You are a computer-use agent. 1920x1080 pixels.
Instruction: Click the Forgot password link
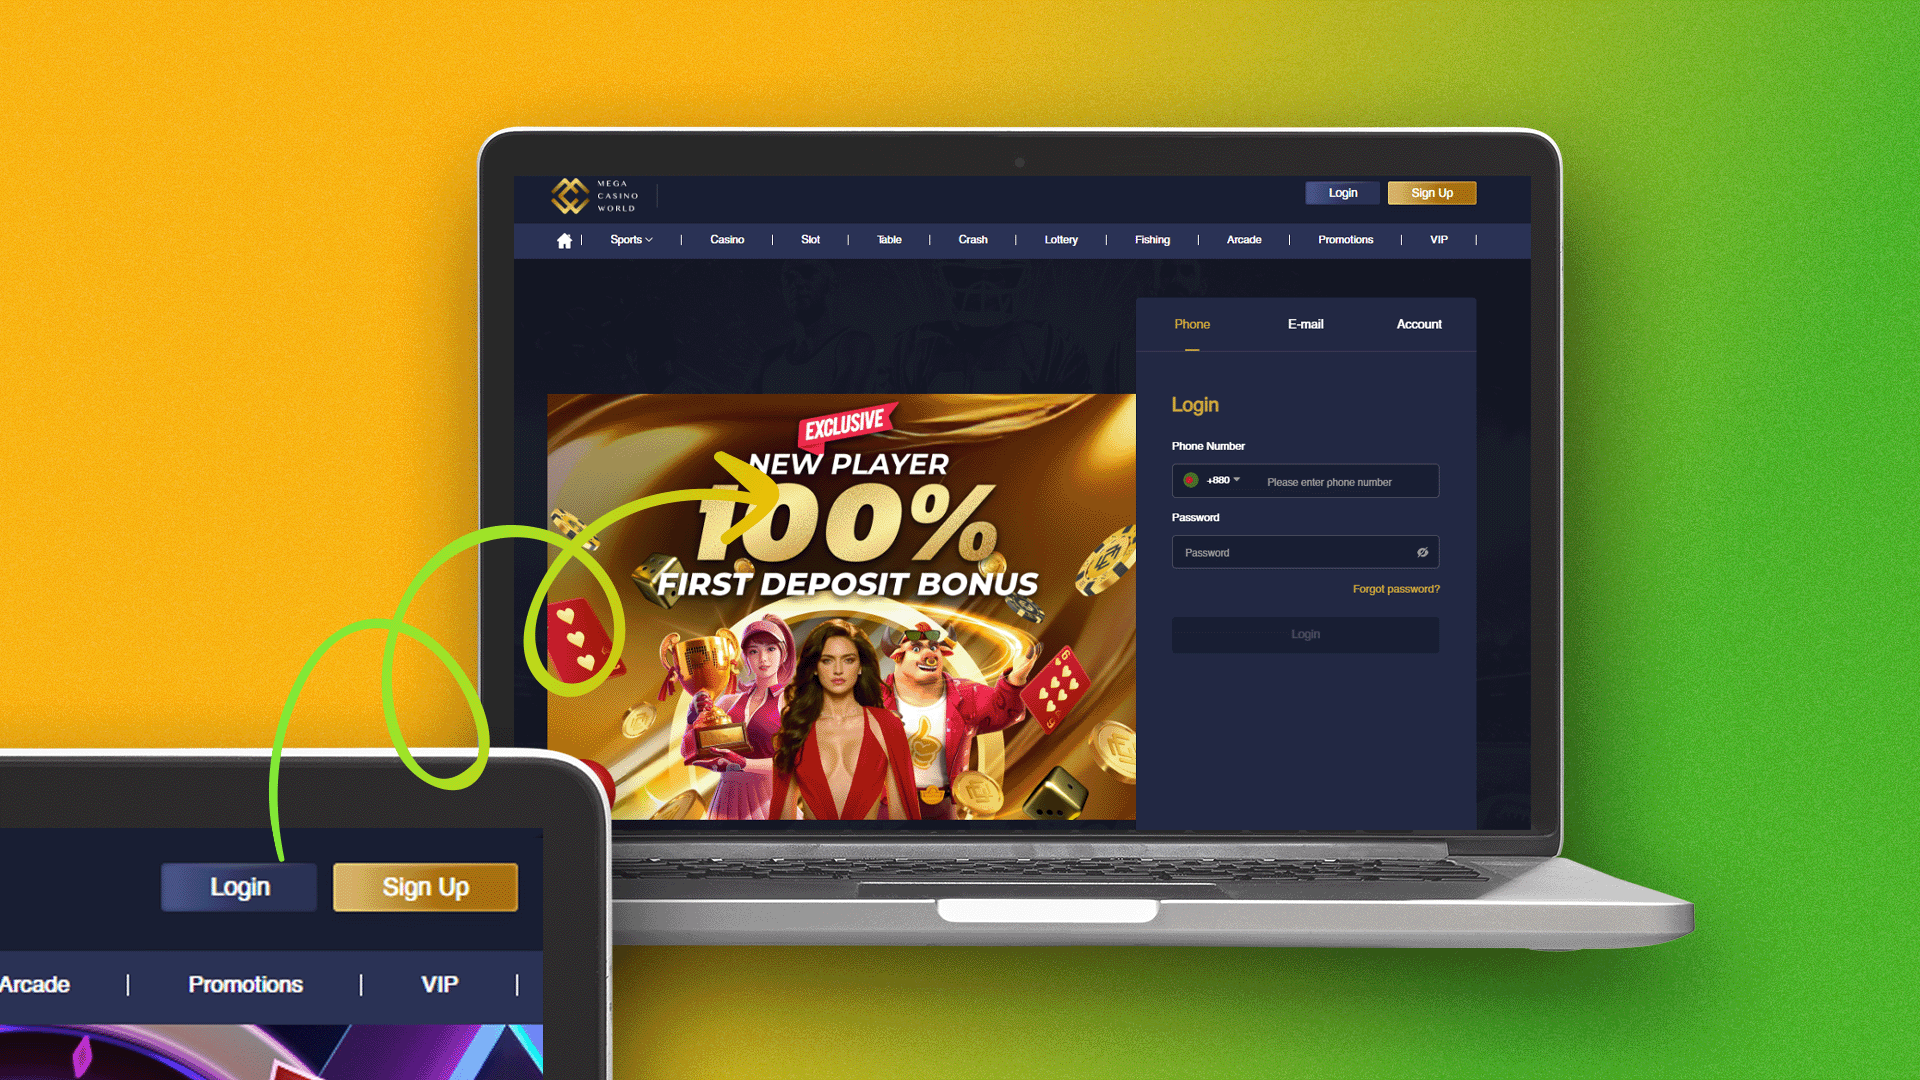click(1395, 588)
